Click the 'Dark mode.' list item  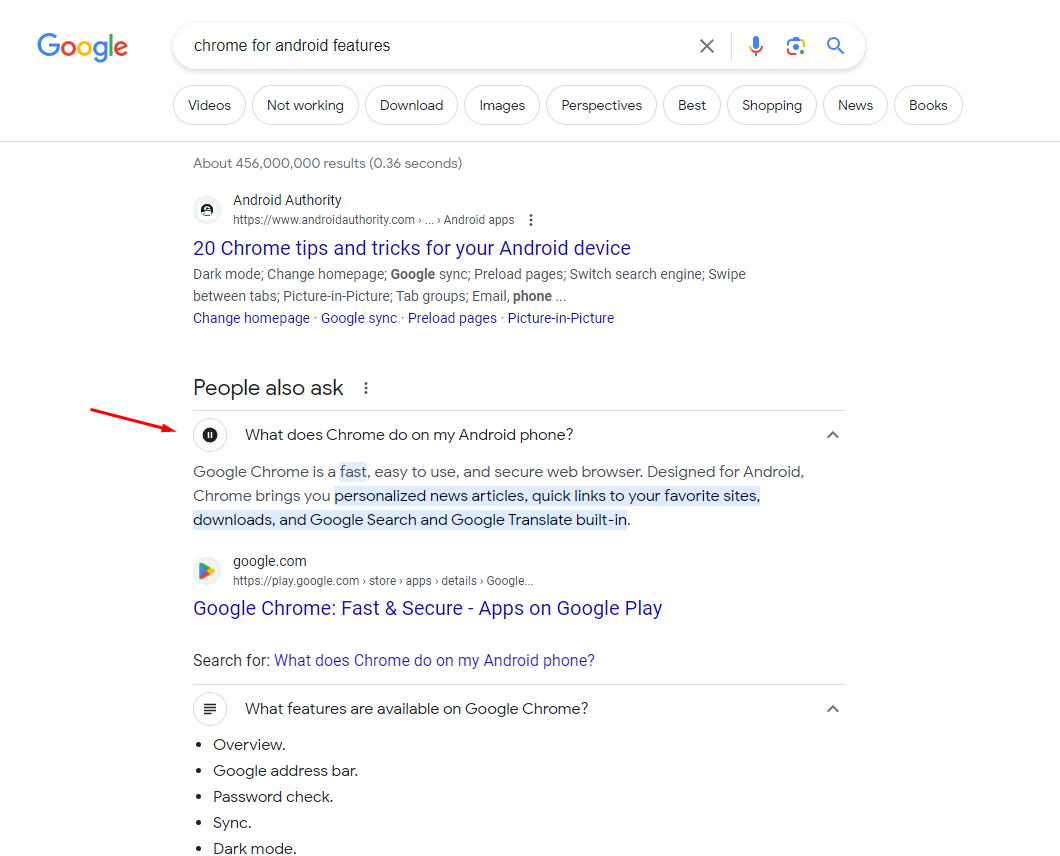[x=255, y=849]
